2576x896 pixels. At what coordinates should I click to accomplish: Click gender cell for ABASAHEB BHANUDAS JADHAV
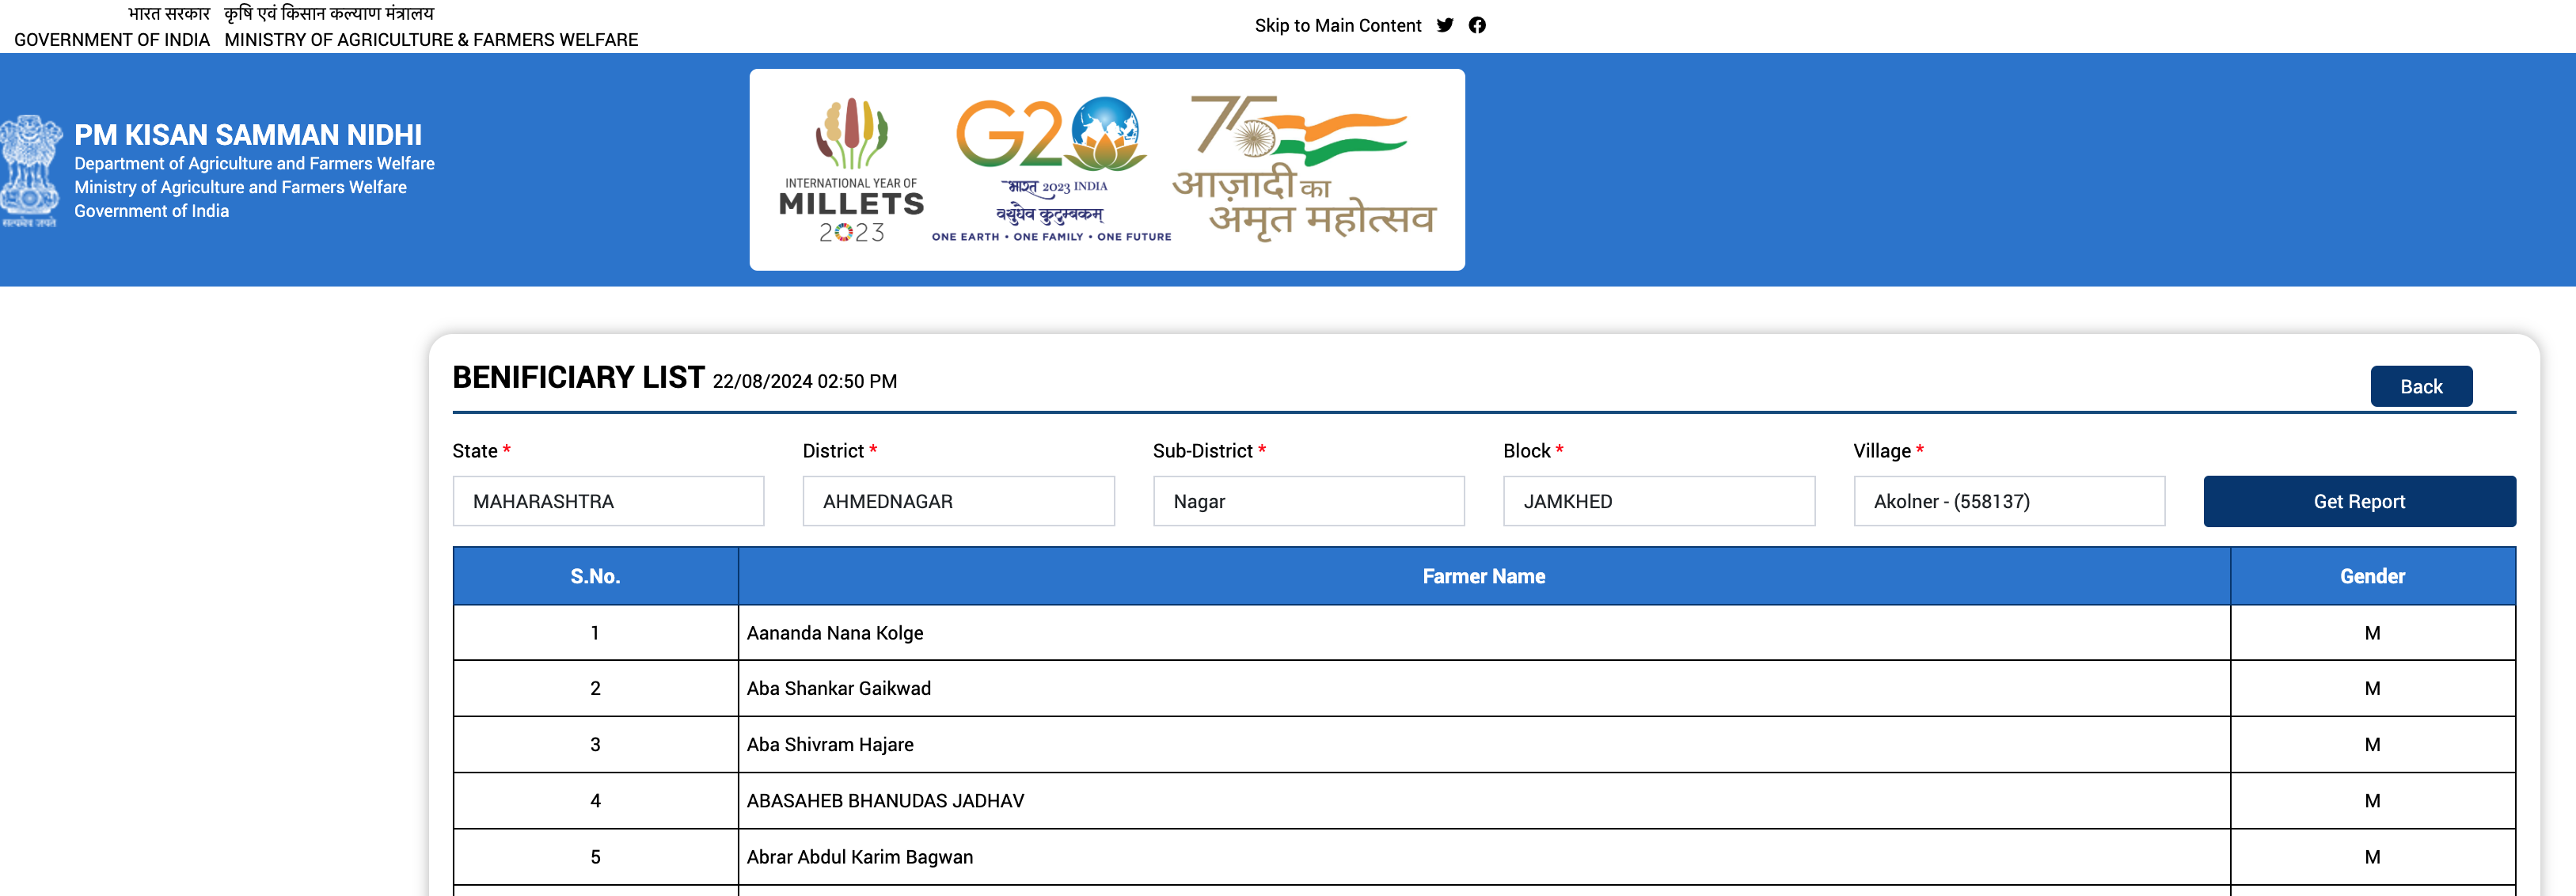click(x=2372, y=800)
